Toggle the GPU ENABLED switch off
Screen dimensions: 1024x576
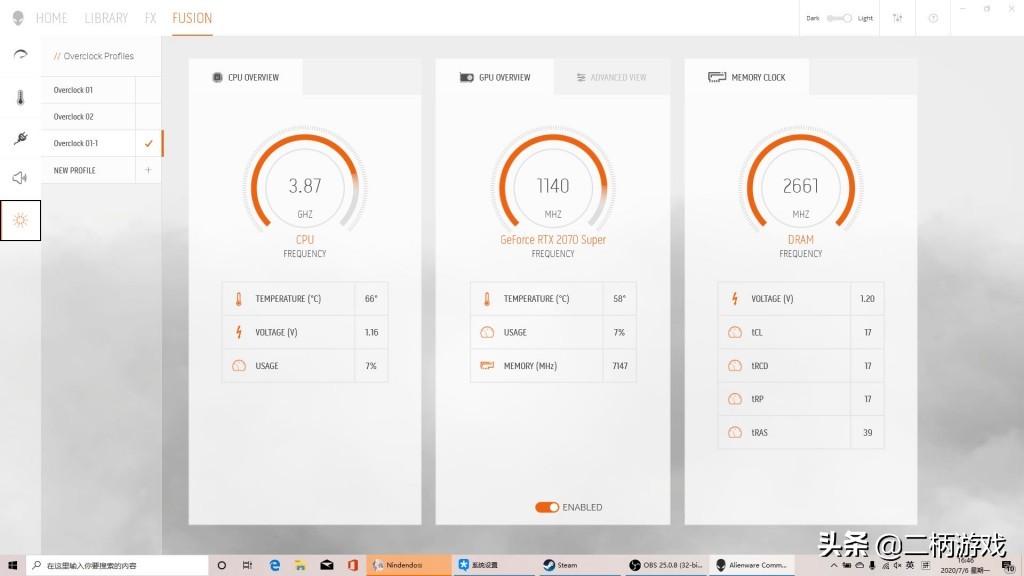(547, 507)
